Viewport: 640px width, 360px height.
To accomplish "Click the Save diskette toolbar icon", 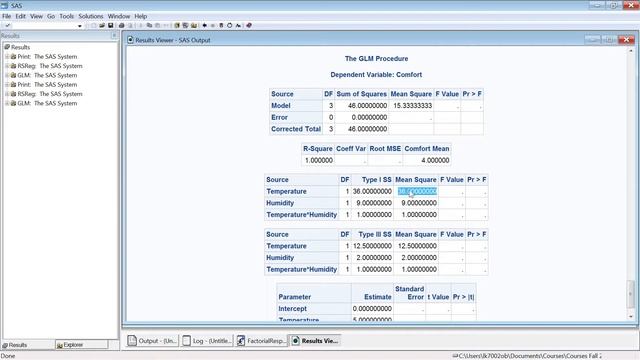I will [x=110, y=25].
